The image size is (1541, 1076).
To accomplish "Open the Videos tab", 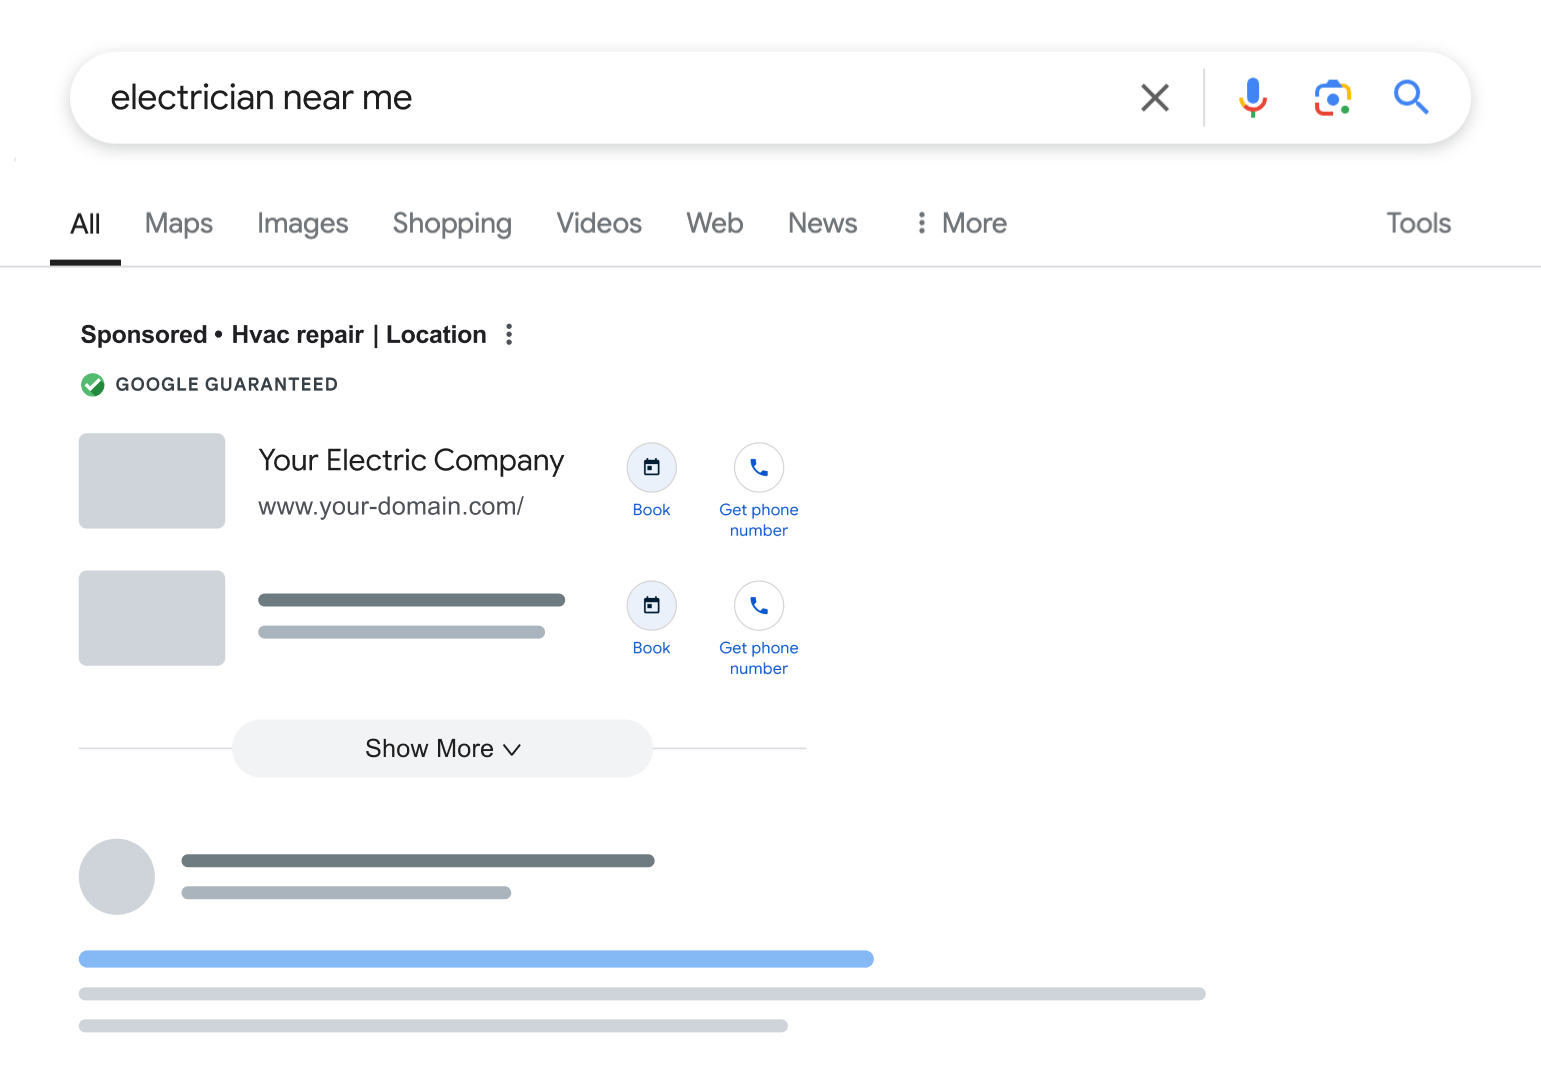I will pos(599,223).
